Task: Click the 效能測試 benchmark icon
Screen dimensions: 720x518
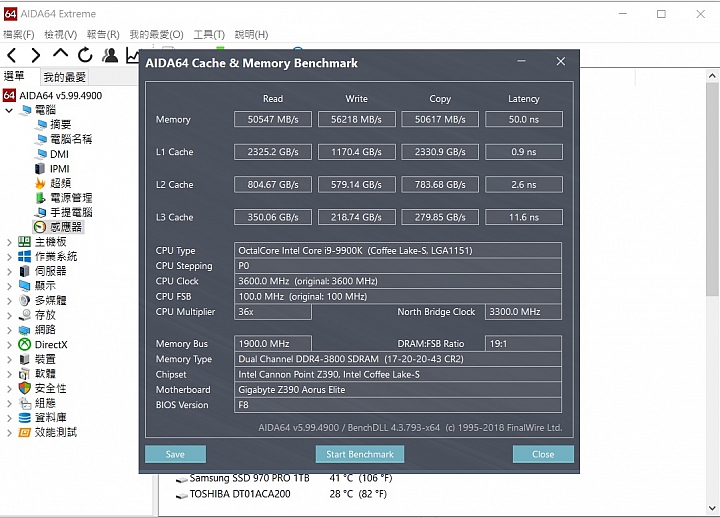Action: click(24, 432)
